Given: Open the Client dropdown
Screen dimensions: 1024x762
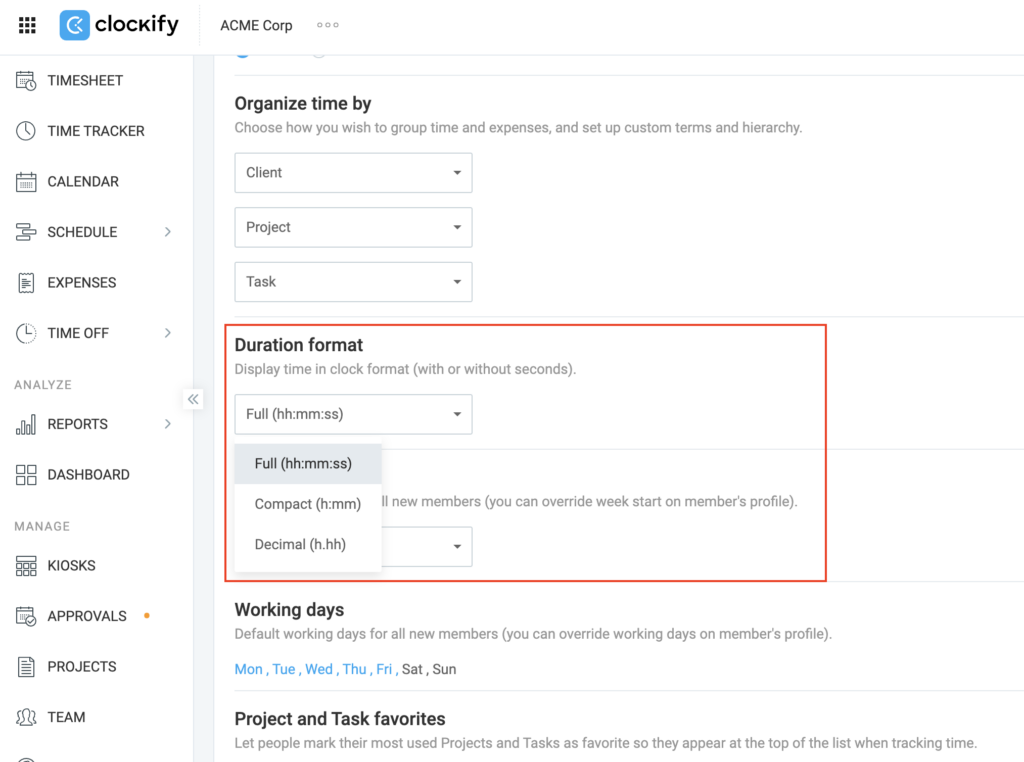Looking at the screenshot, I should coord(353,172).
